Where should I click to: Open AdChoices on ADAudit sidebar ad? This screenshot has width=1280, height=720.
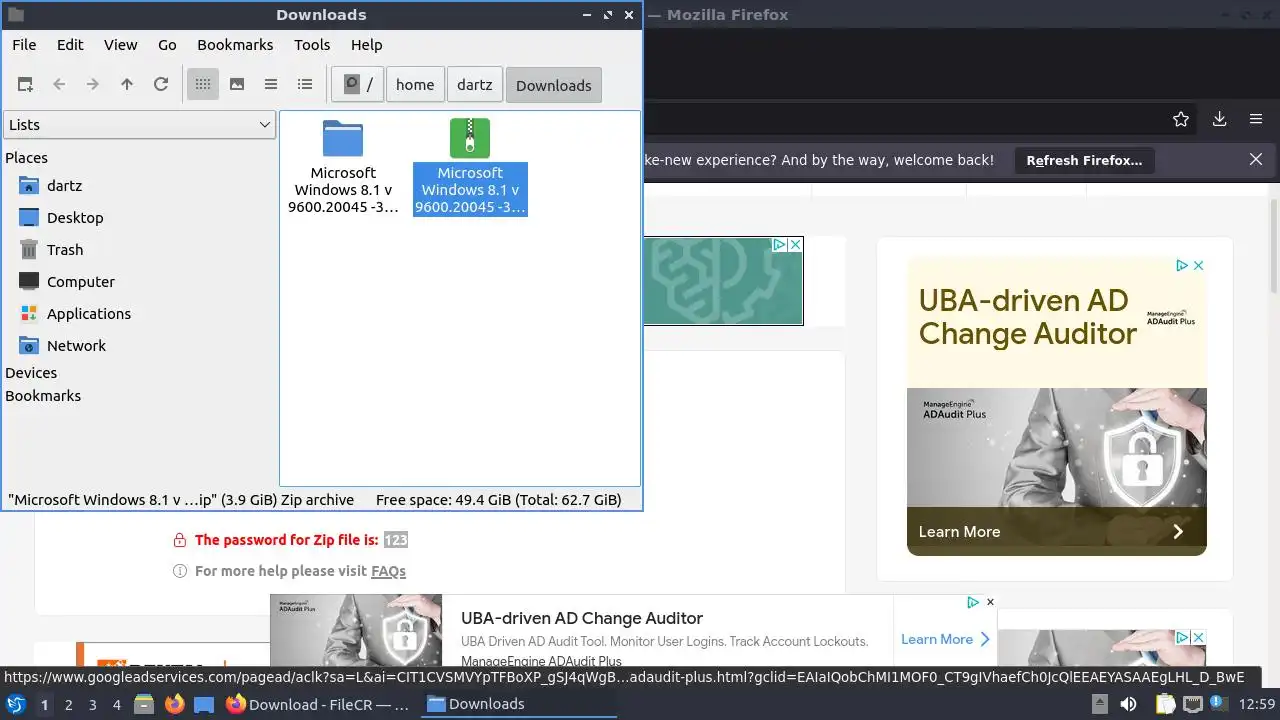point(1182,266)
